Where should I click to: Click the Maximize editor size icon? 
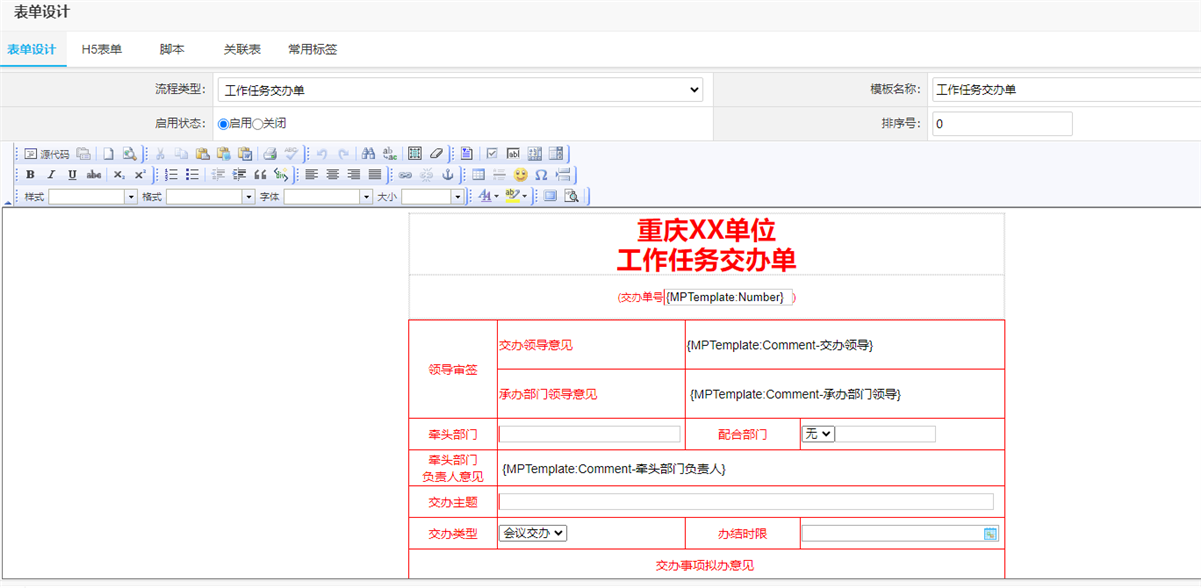pos(550,196)
